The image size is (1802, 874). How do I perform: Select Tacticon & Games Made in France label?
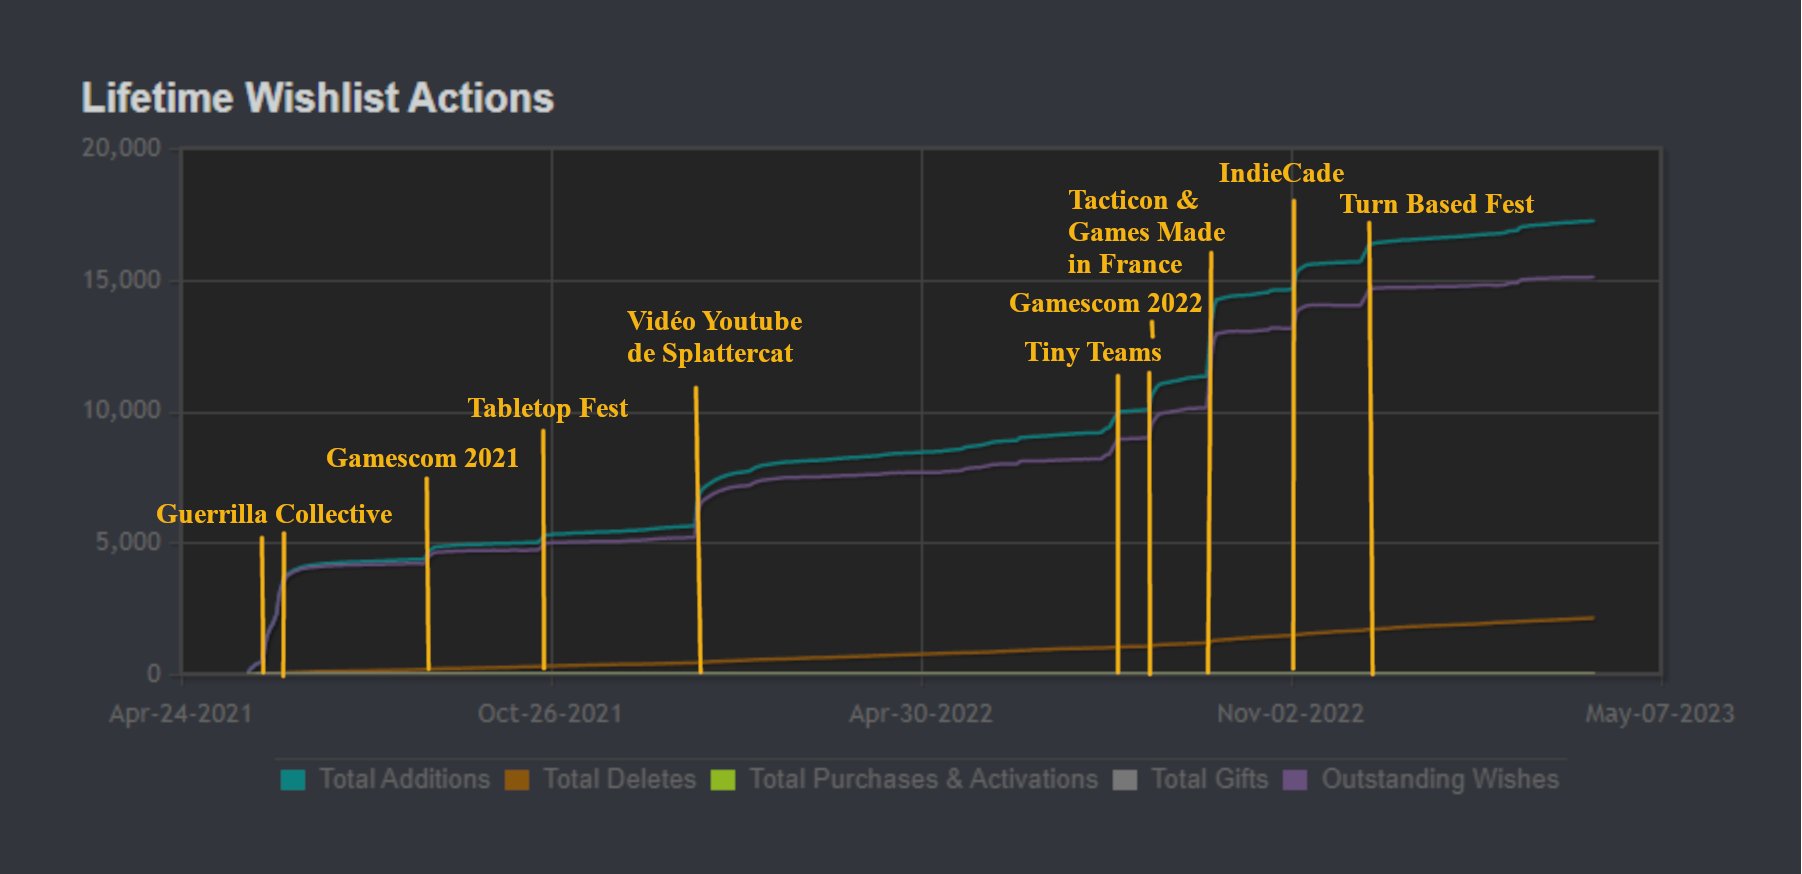1146,232
